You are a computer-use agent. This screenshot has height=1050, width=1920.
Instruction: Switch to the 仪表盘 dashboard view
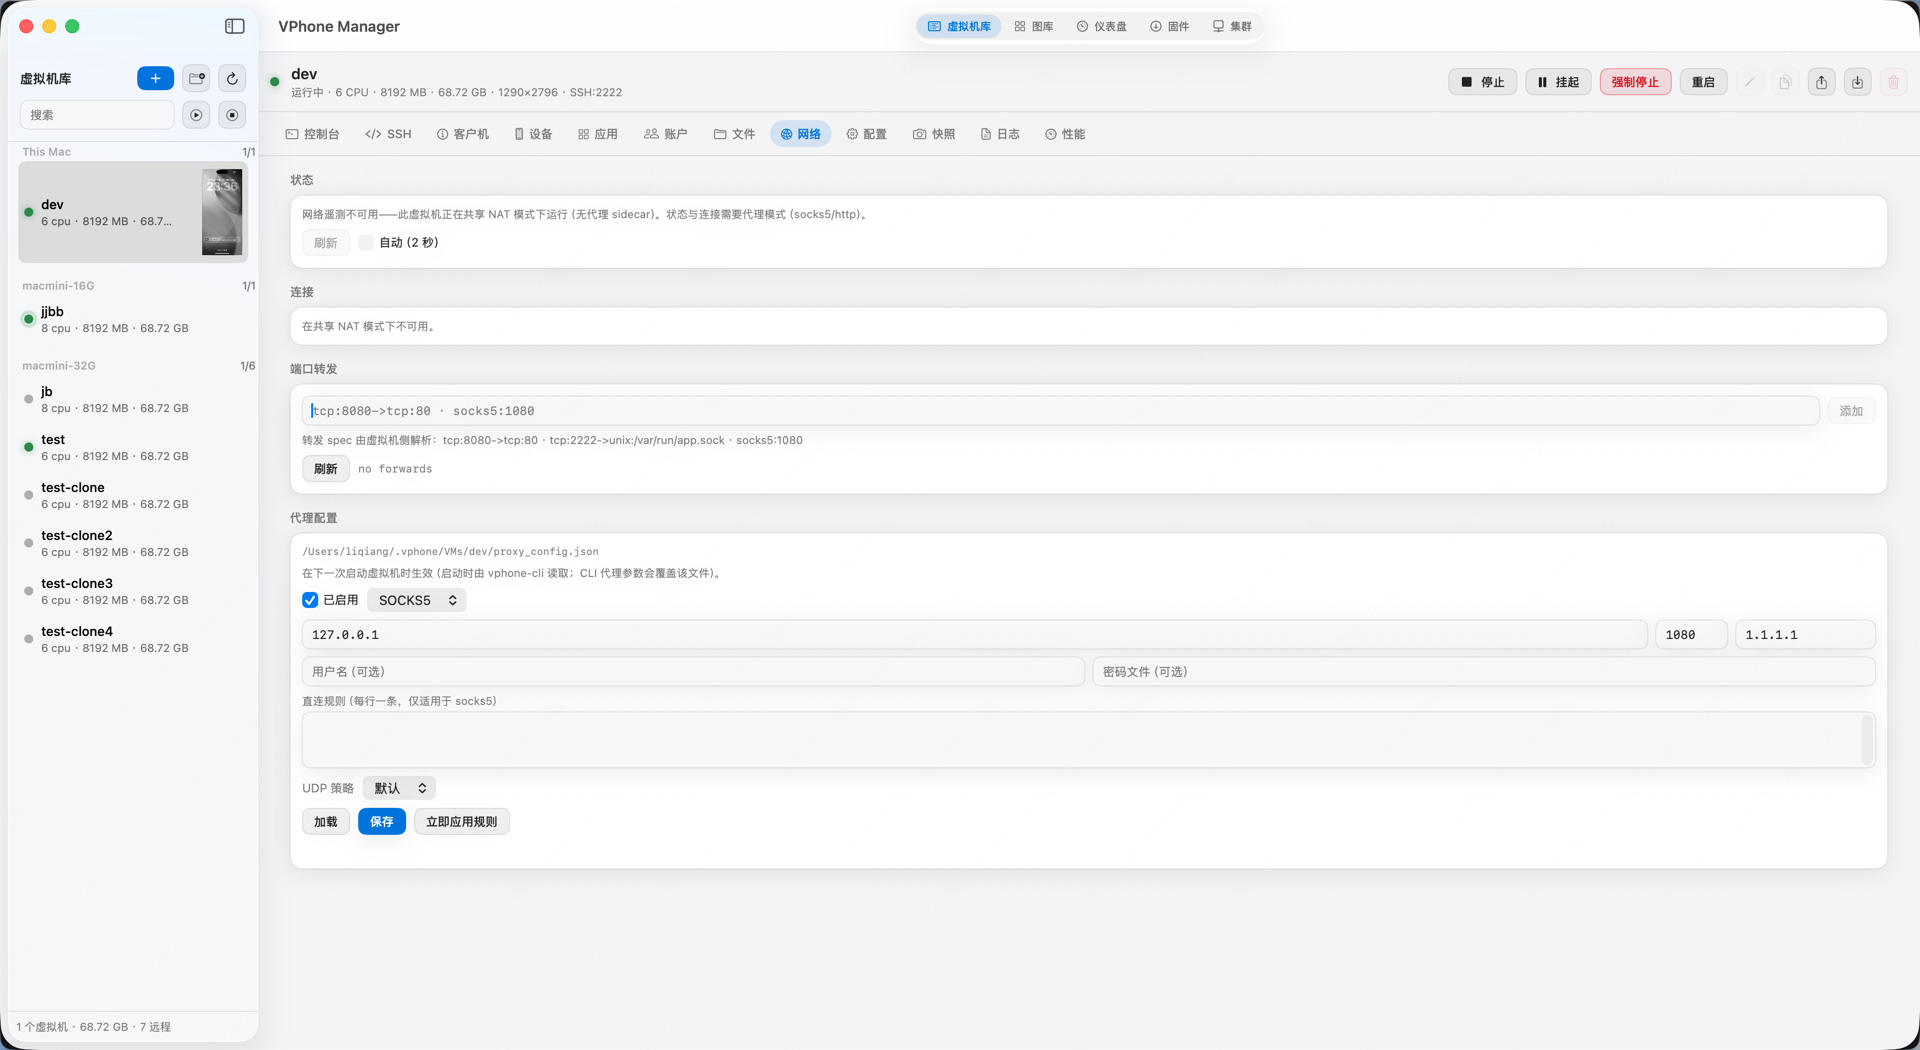(1101, 26)
